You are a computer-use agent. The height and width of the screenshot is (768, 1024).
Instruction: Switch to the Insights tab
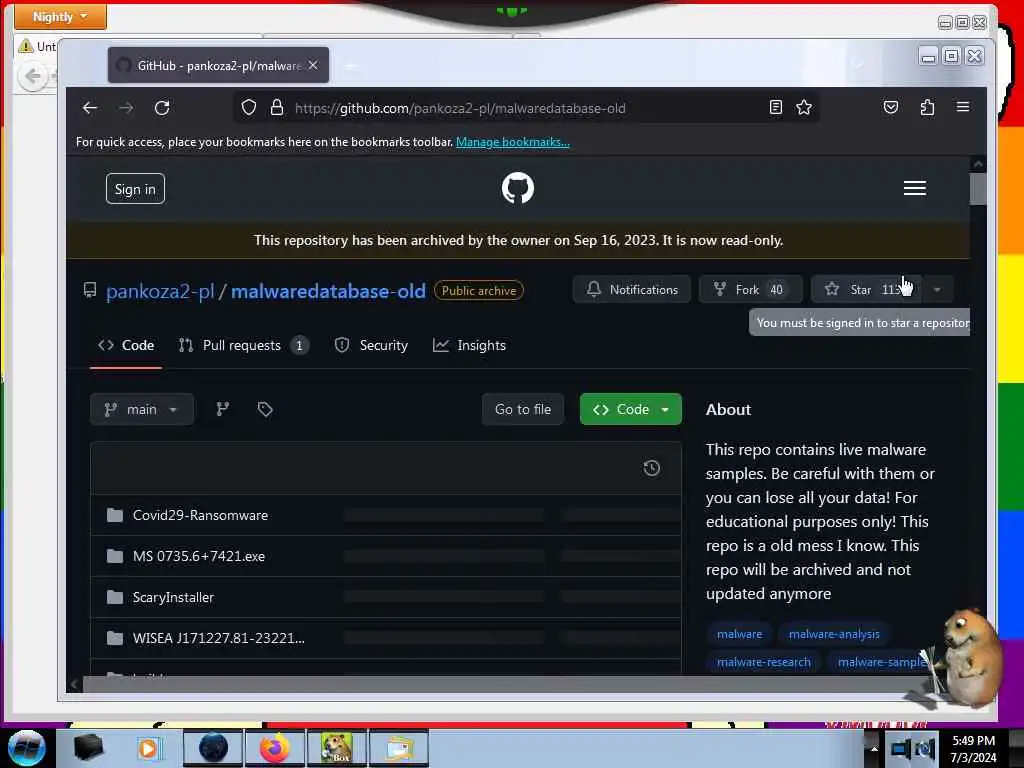coord(470,345)
